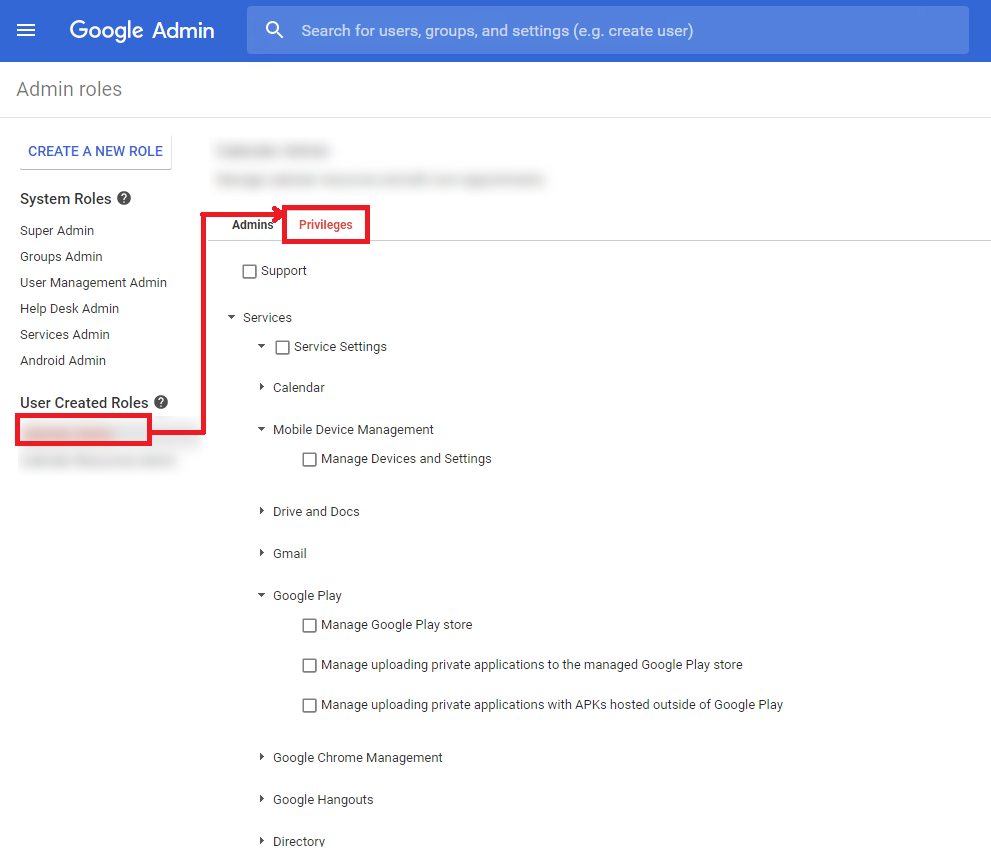
Task: Click the User Created Roles help icon
Action: point(161,402)
